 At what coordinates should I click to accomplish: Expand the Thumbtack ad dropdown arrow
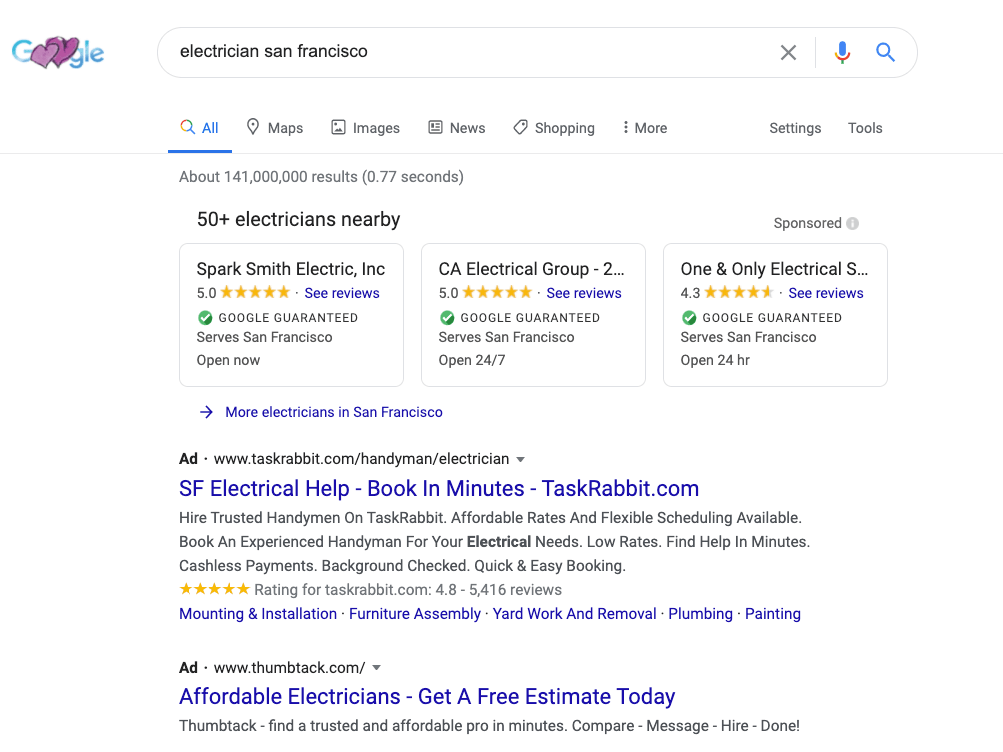point(376,668)
